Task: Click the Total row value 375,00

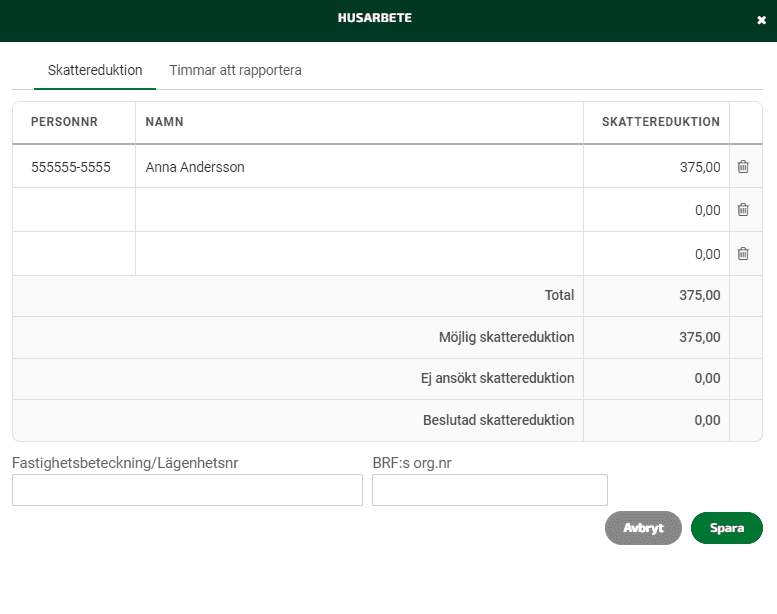Action: pyautogui.click(x=700, y=295)
